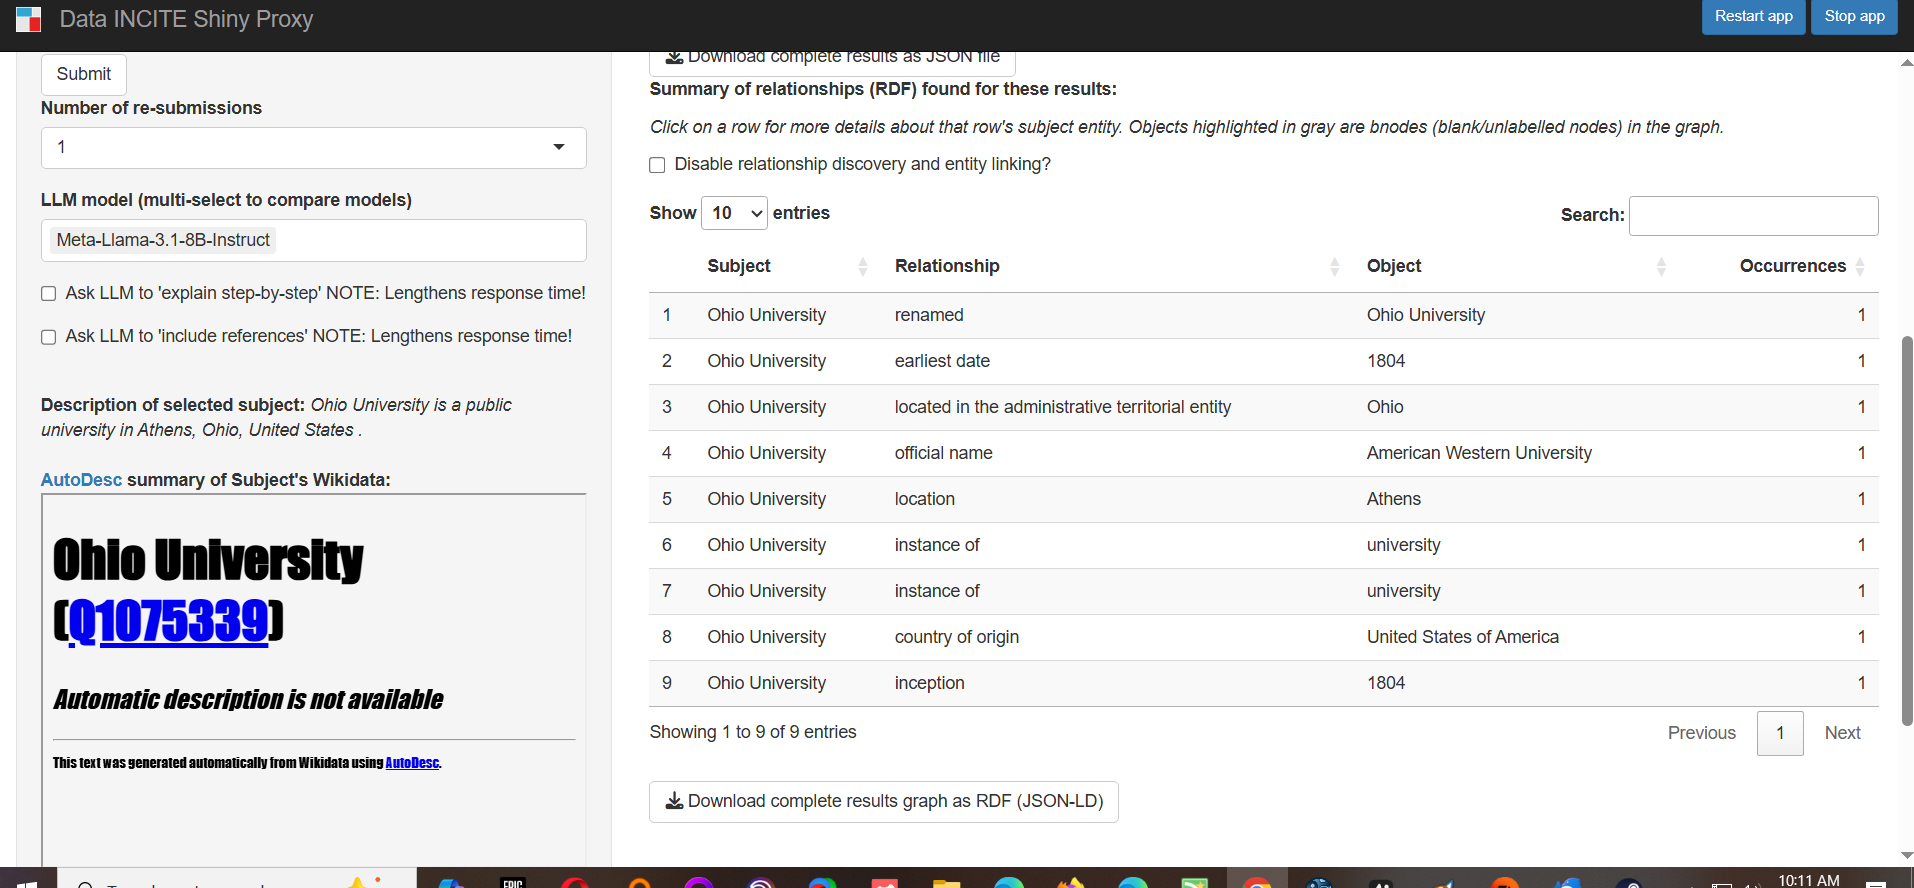Click '1804' object in row 2

tap(1386, 361)
